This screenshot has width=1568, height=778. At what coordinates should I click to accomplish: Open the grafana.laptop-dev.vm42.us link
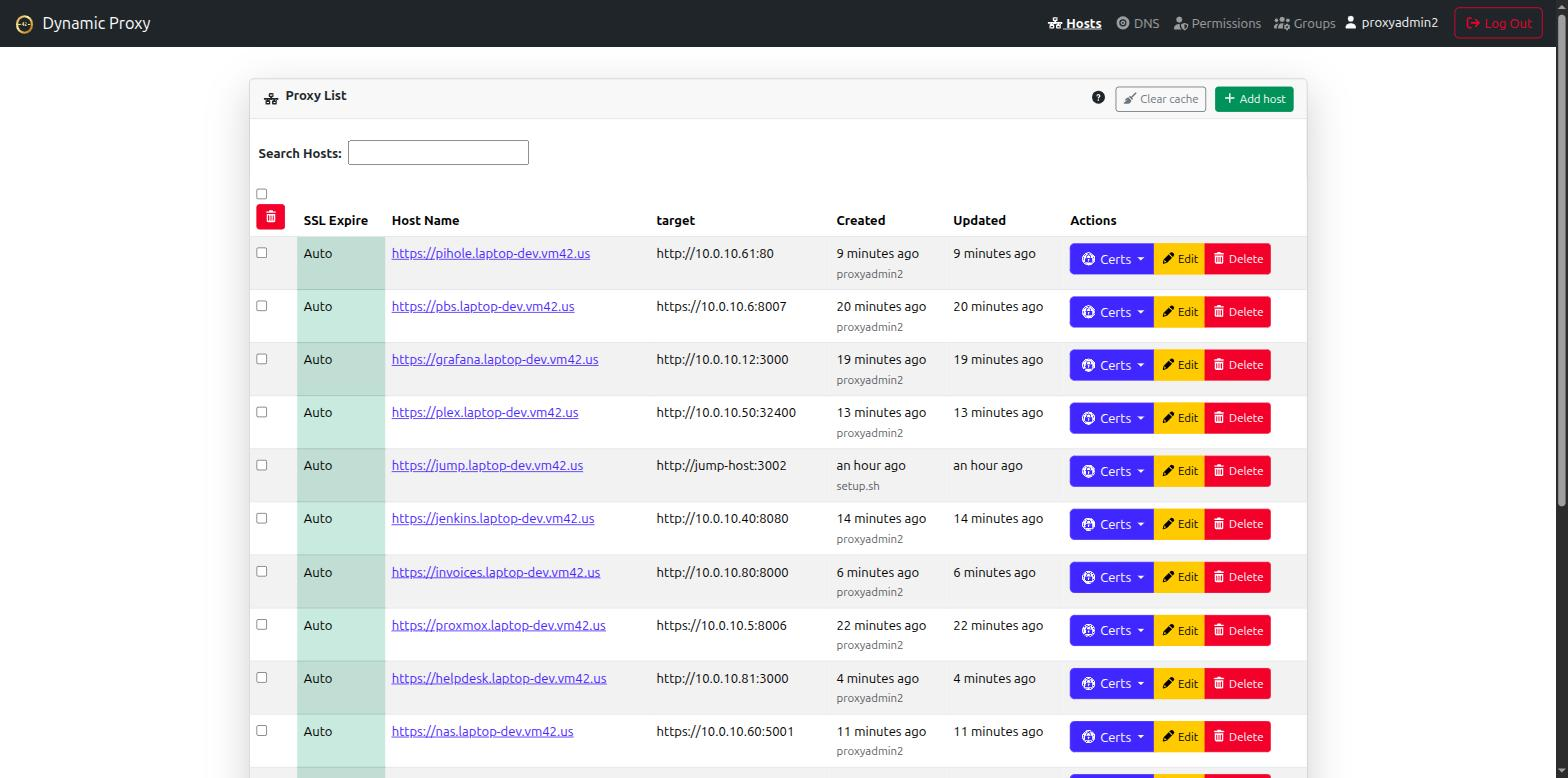coord(495,359)
